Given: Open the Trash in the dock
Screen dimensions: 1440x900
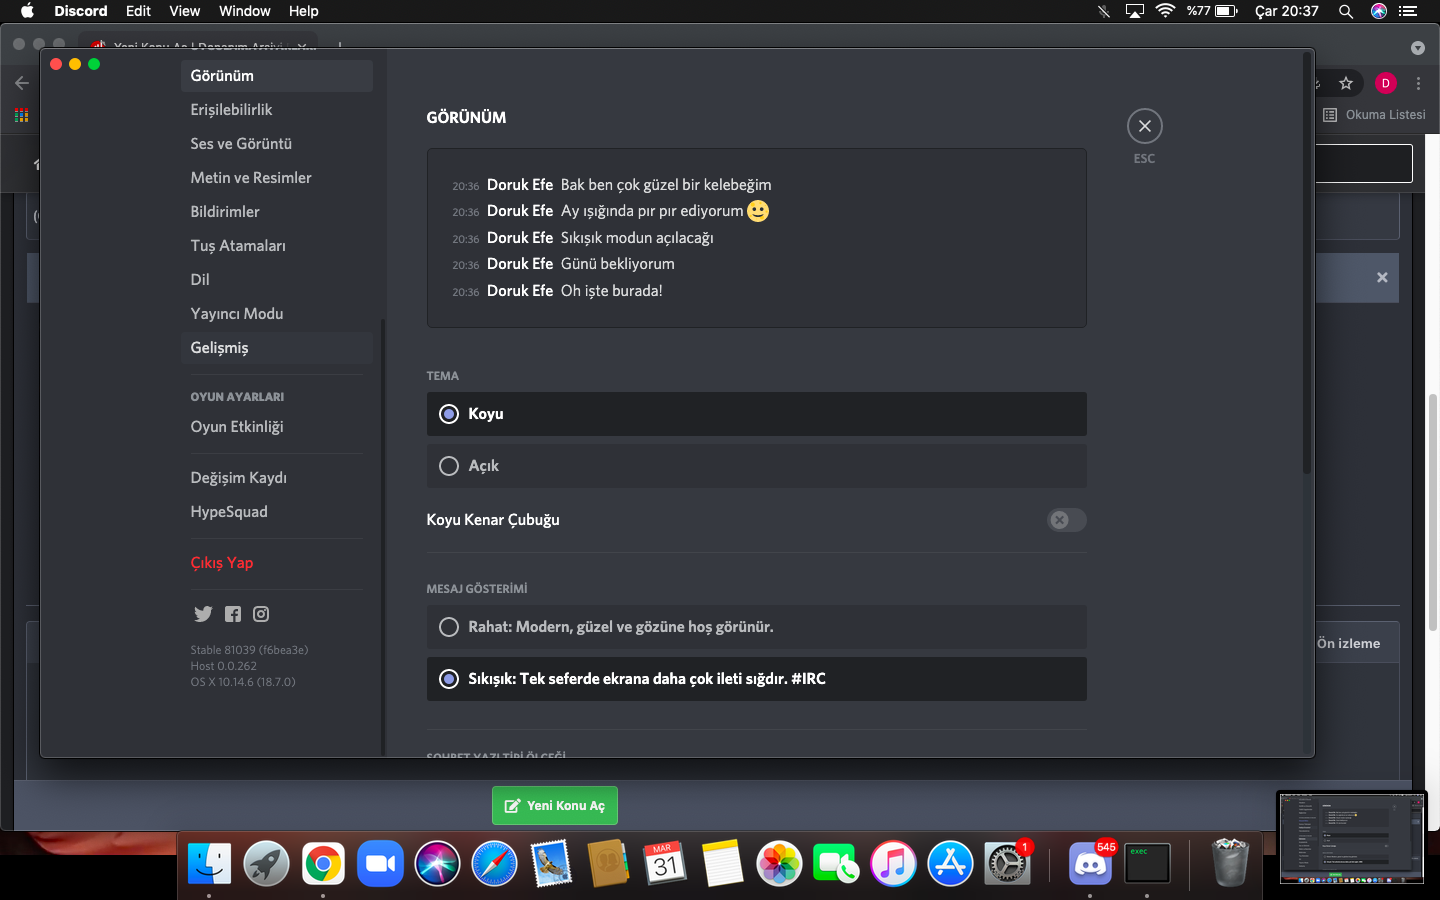Looking at the screenshot, I should (x=1230, y=864).
